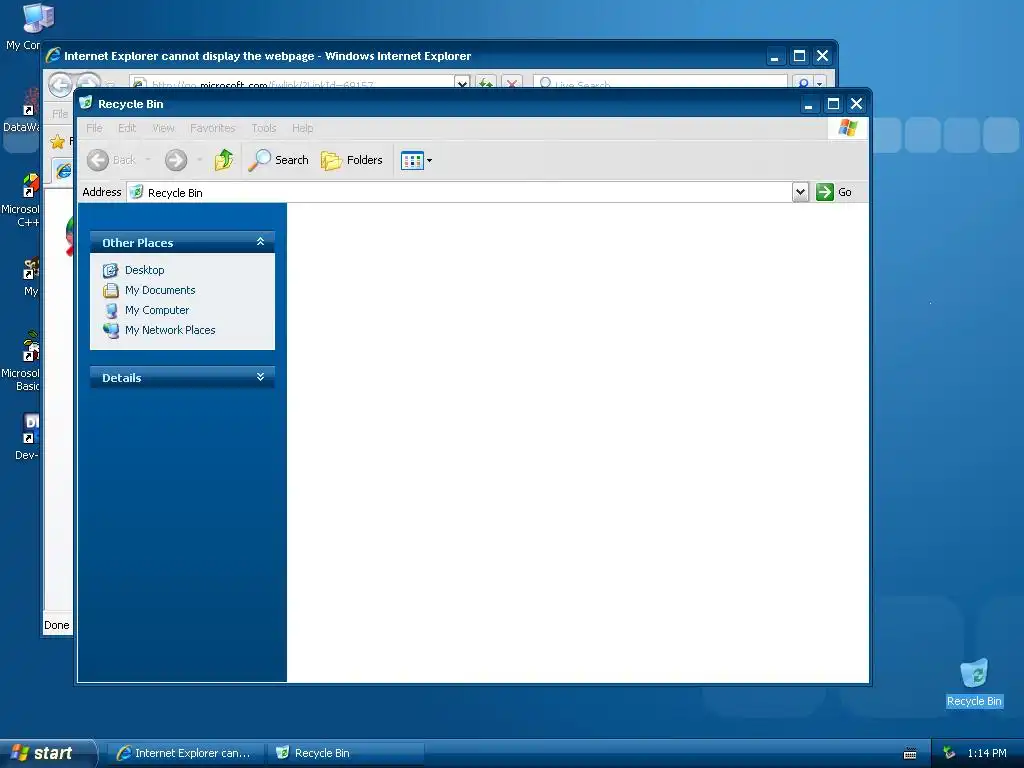Select the Recycle Bin desktop icon

point(974,682)
